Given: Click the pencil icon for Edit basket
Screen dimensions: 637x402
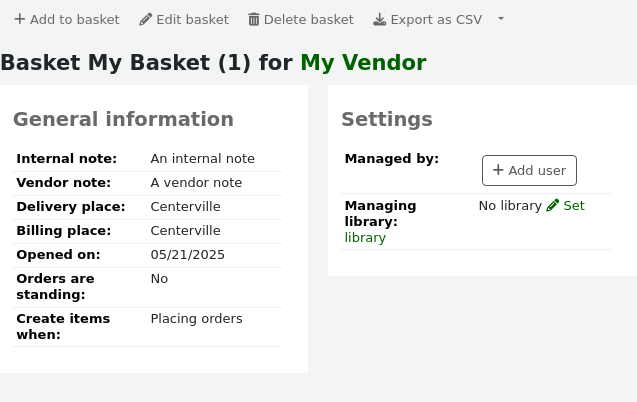Looking at the screenshot, I should tap(146, 19).
